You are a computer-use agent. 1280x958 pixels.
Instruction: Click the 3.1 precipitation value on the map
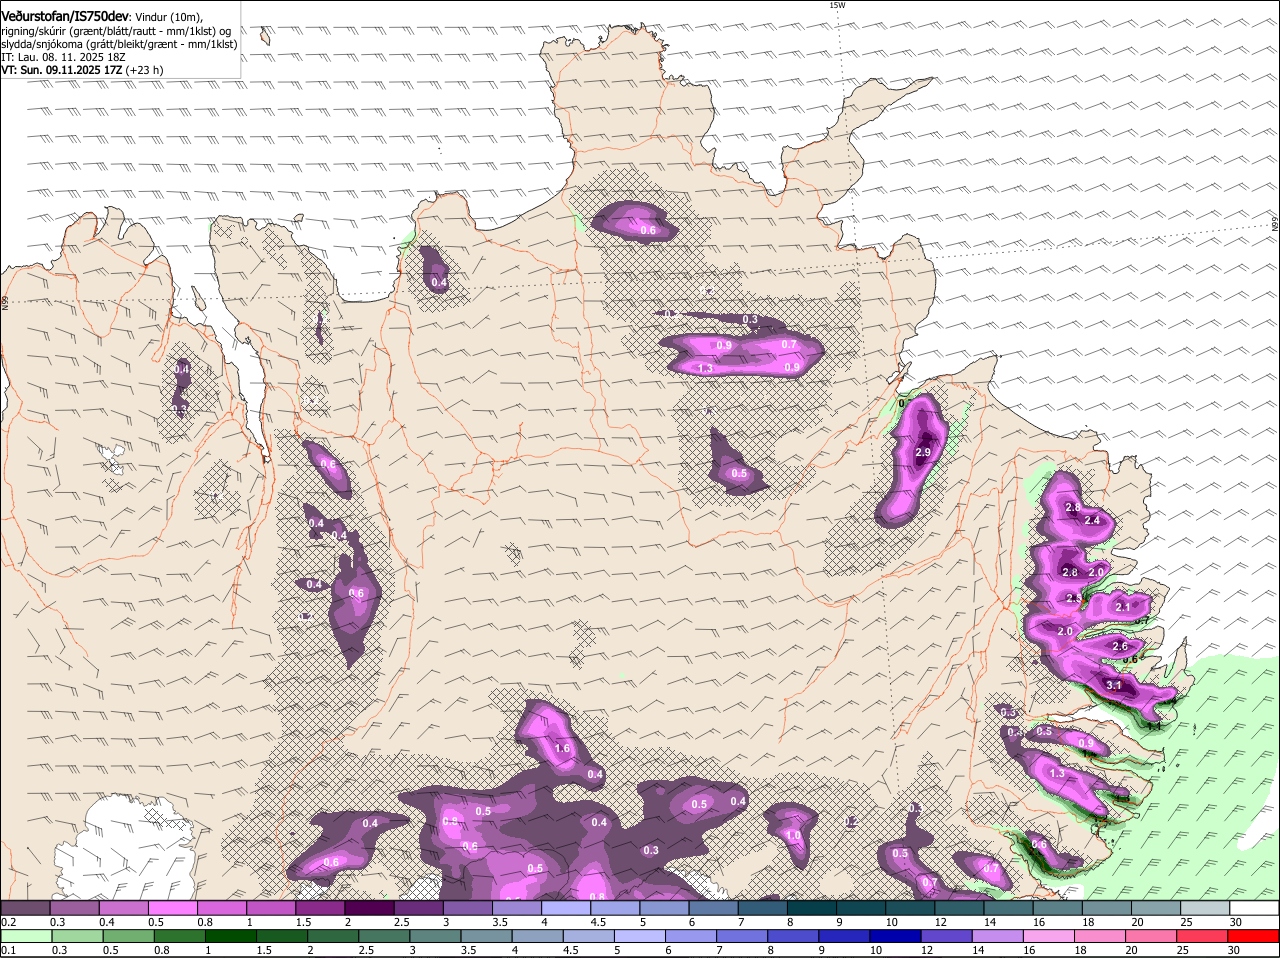1114,685
